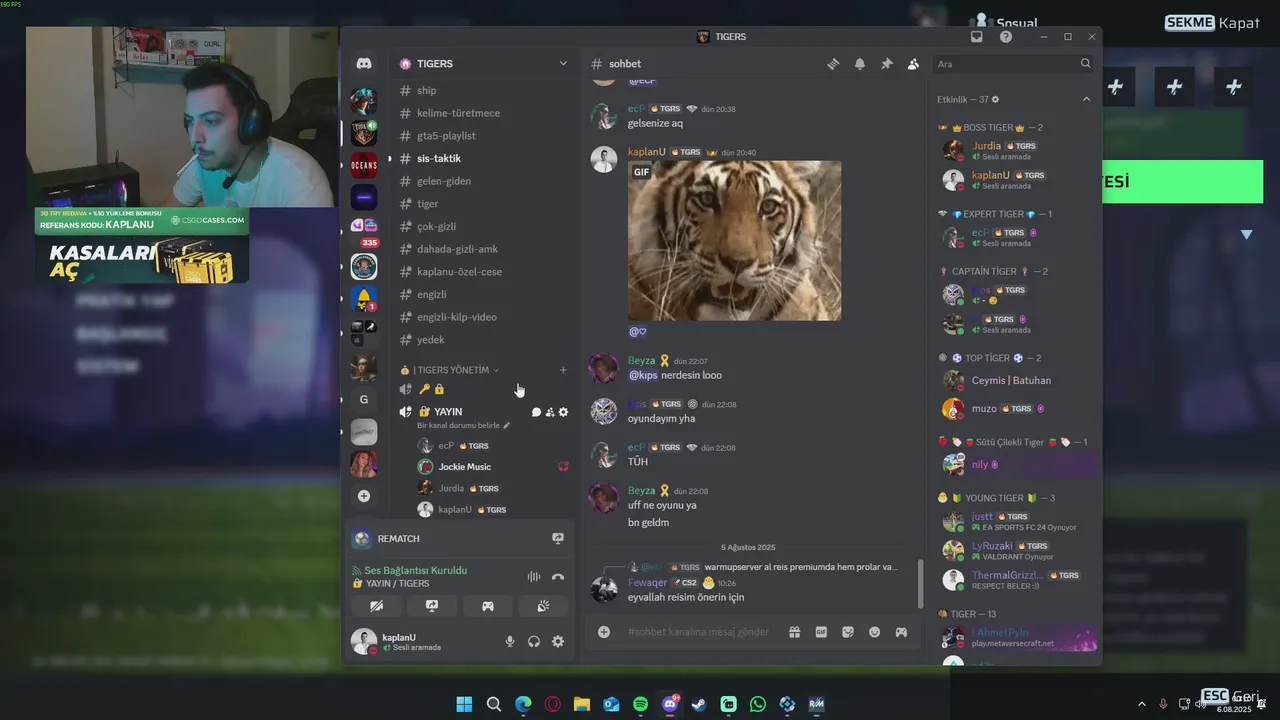
Task: Stream REMATCH game with screen icon
Action: pos(558,538)
